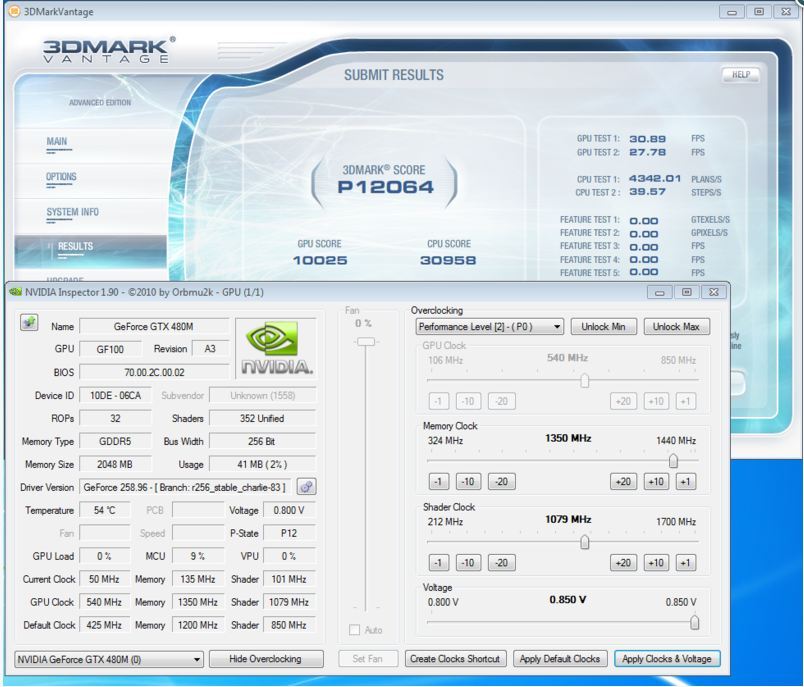The image size is (804, 687).
Task: Click the Driver Version GeForce 258.96 field
Action: [185, 487]
